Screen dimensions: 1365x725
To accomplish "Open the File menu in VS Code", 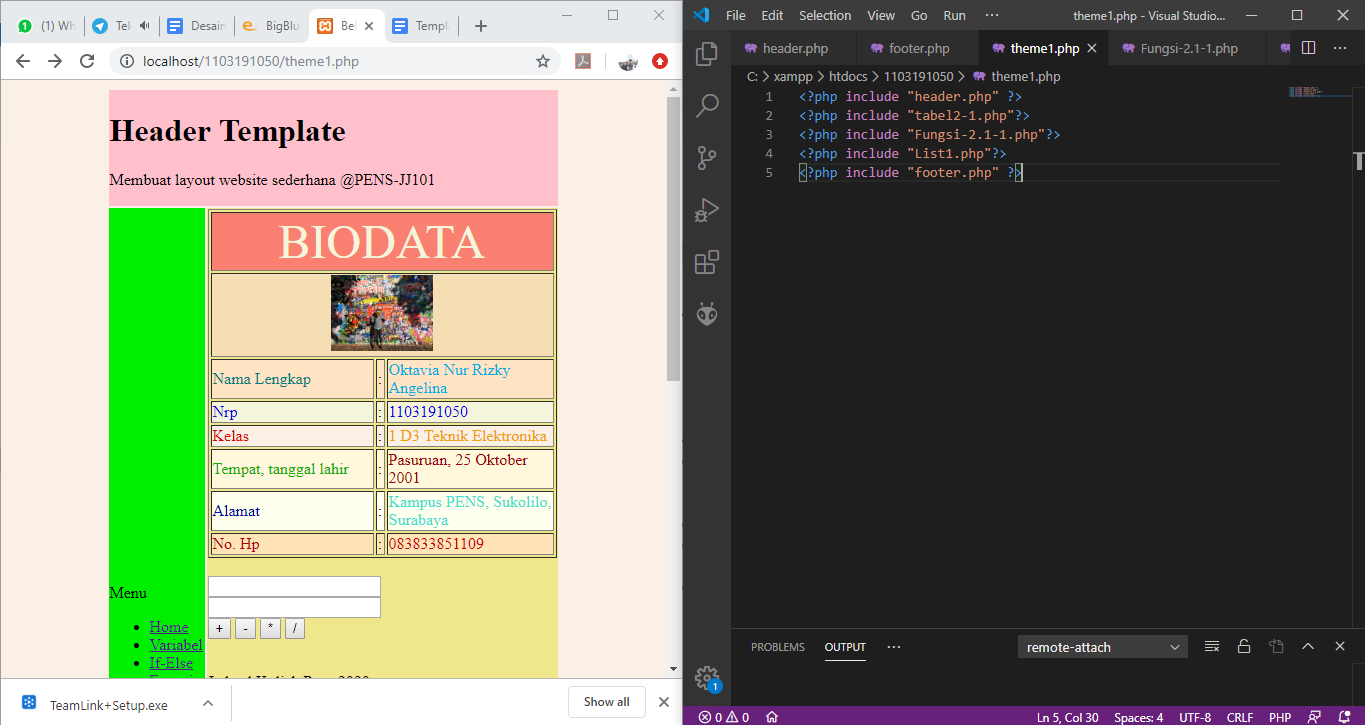I will 736,15.
